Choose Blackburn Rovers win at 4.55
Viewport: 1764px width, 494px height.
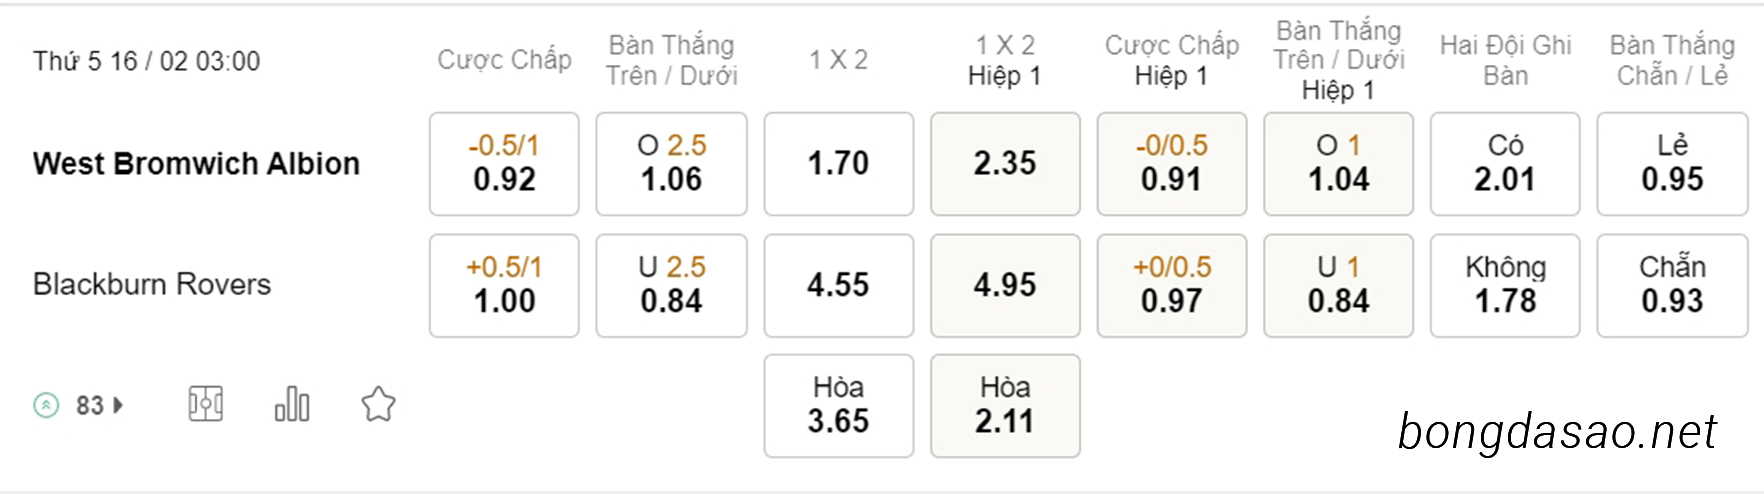click(x=839, y=285)
